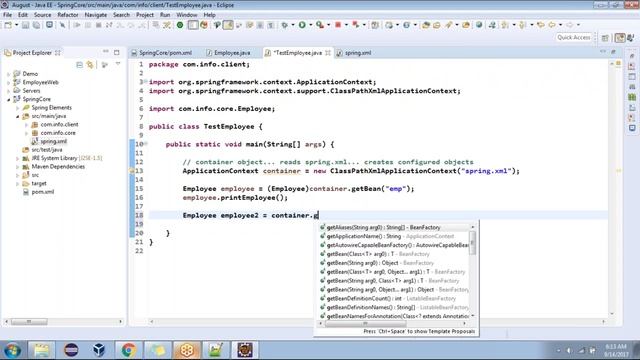
Task: Select getAliases(String arg0) proposal
Action: 395,227
